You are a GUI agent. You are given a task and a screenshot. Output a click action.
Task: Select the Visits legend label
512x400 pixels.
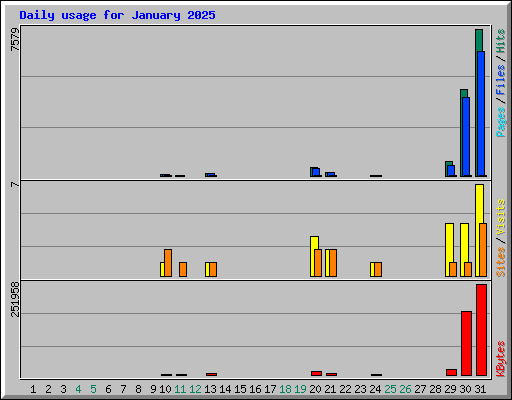501,218
